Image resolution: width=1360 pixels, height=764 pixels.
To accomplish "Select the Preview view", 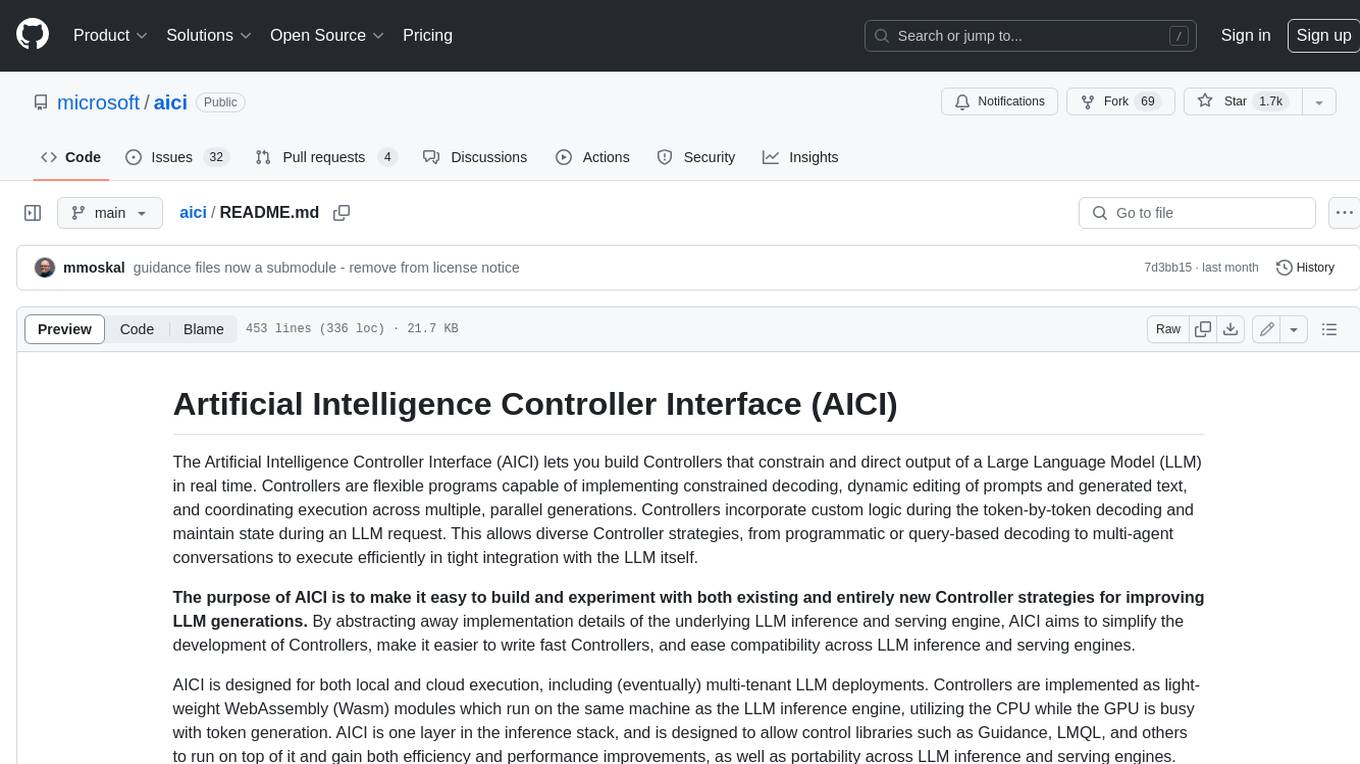I will coord(65,329).
